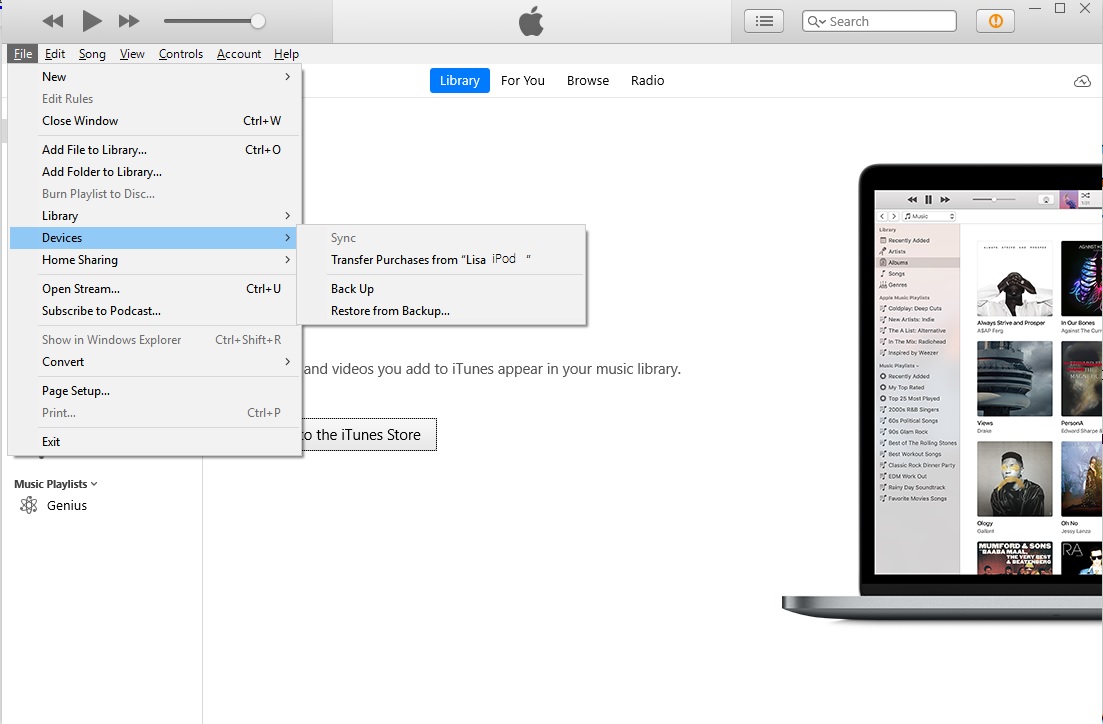Switch to the Browse tab
The height and width of the screenshot is (724, 1103).
coord(588,80)
